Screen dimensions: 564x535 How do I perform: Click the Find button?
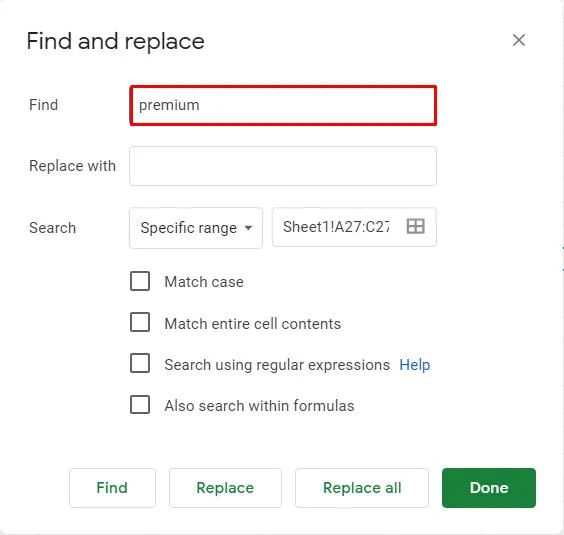click(112, 488)
